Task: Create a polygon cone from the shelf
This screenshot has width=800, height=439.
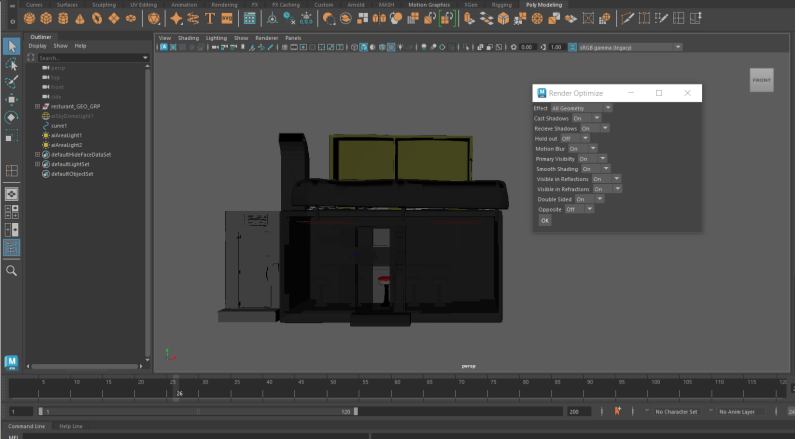Action: click(80, 19)
